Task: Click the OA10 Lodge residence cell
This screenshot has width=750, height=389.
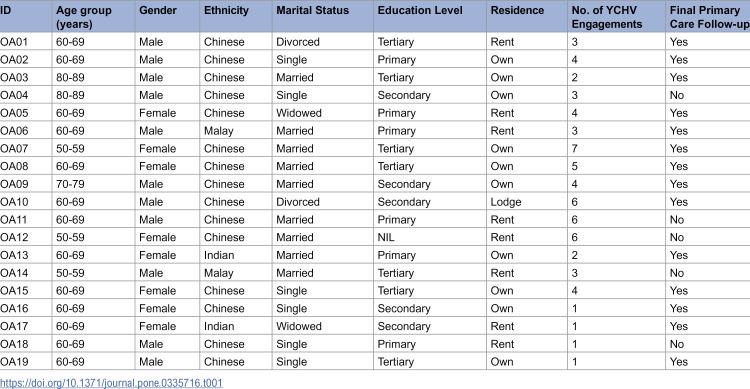Action: [x=527, y=202]
